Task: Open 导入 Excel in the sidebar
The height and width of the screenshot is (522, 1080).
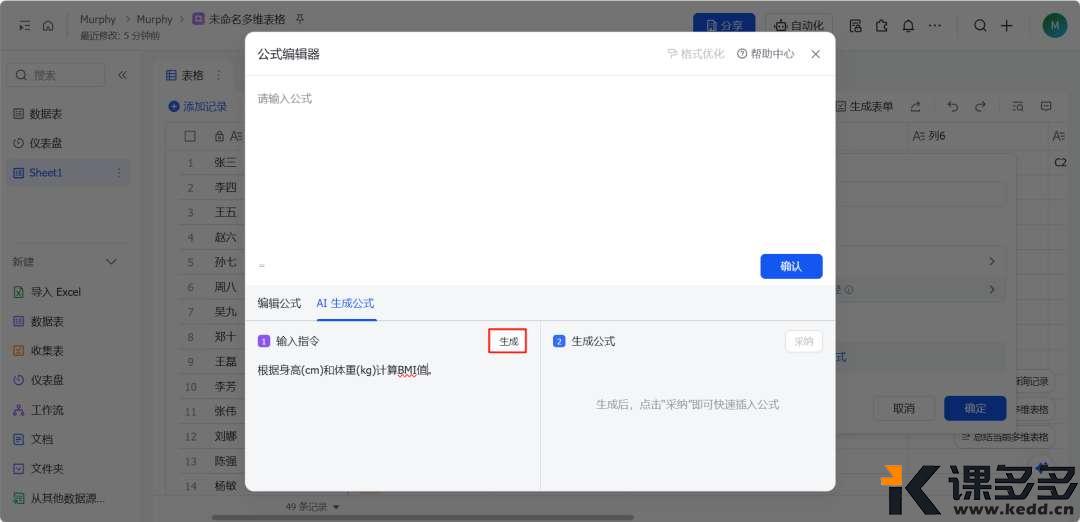Action: pyautogui.click(x=55, y=292)
